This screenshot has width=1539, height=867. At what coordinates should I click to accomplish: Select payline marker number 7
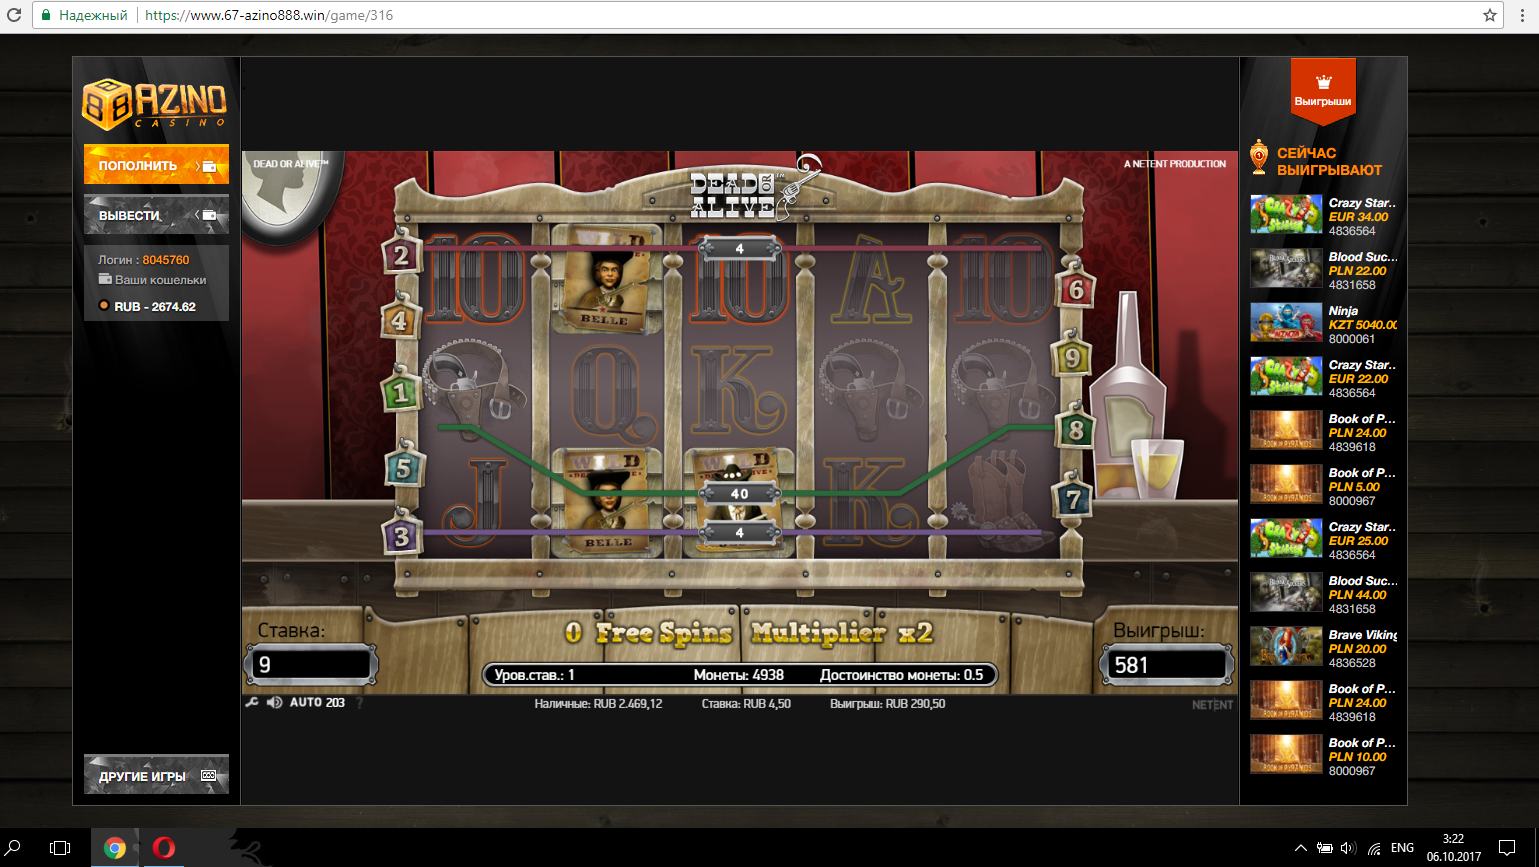tap(1072, 498)
